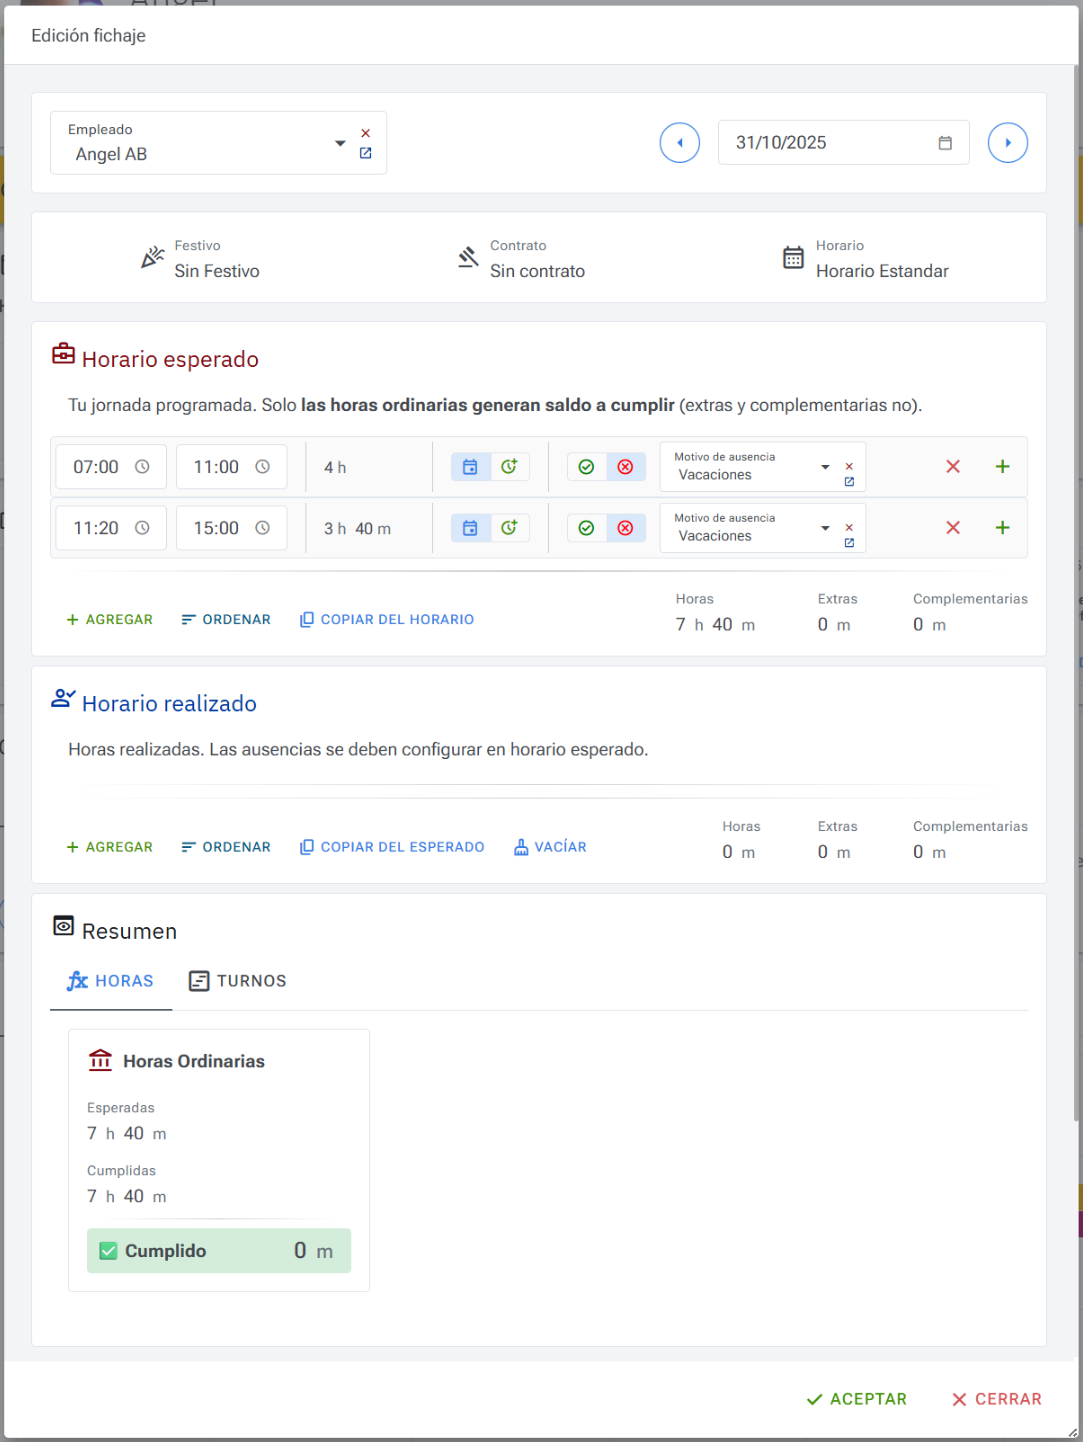This screenshot has width=1083, height=1442.
Task: Open calendar picker in date field
Action: (944, 143)
